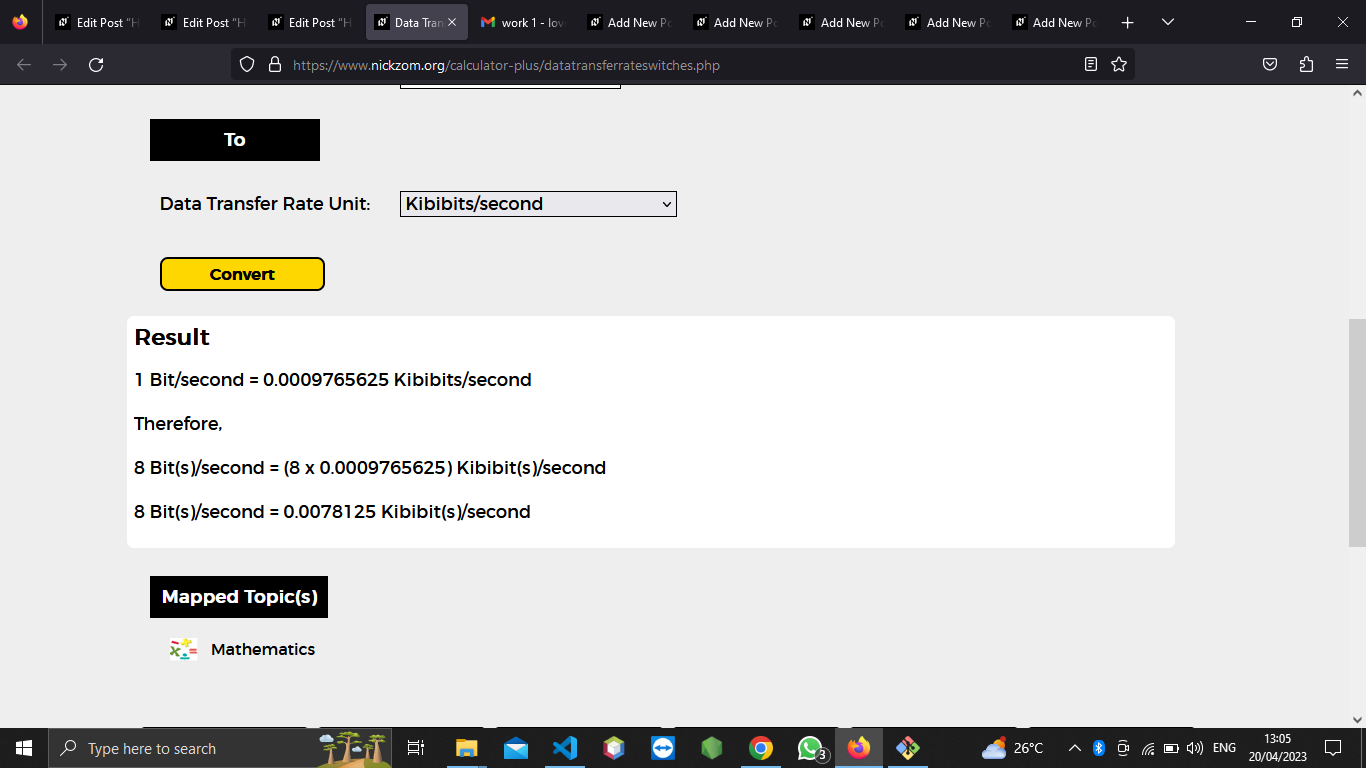Open File Explorer from the taskbar

point(467,748)
